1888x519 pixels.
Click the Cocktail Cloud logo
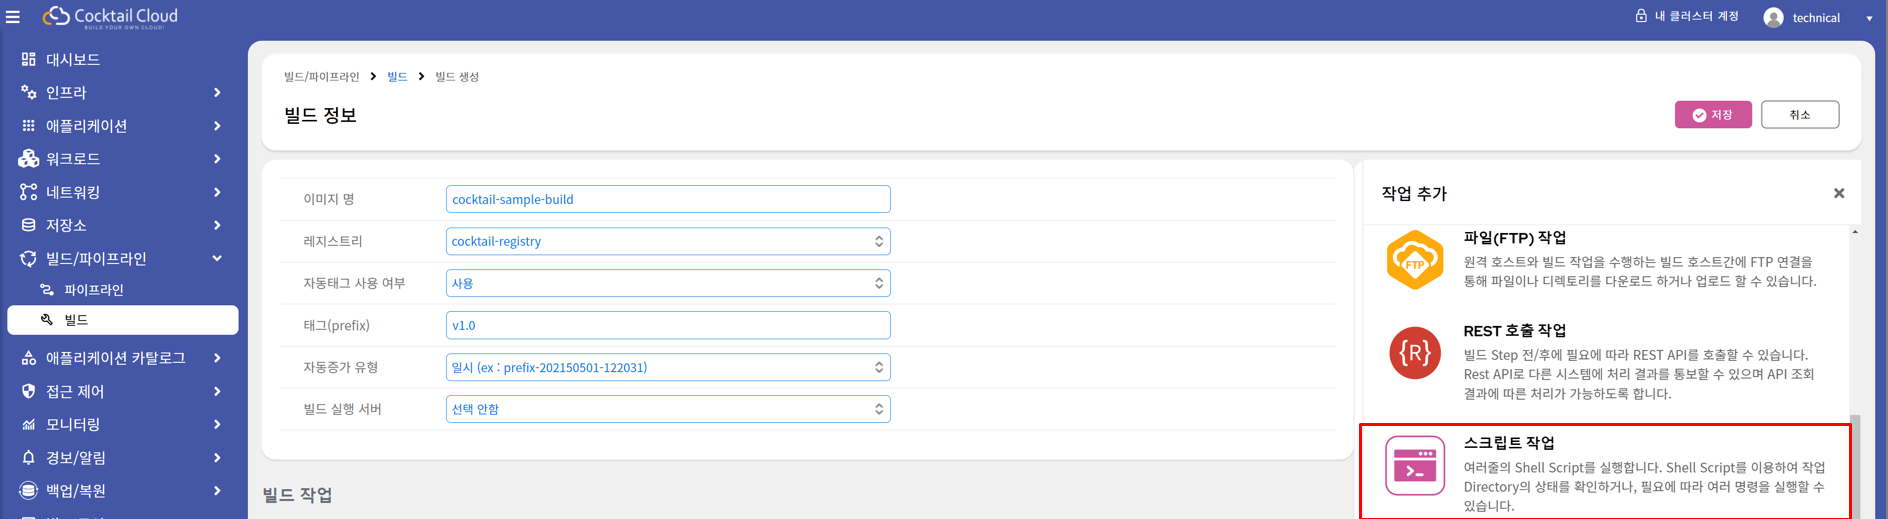point(111,17)
